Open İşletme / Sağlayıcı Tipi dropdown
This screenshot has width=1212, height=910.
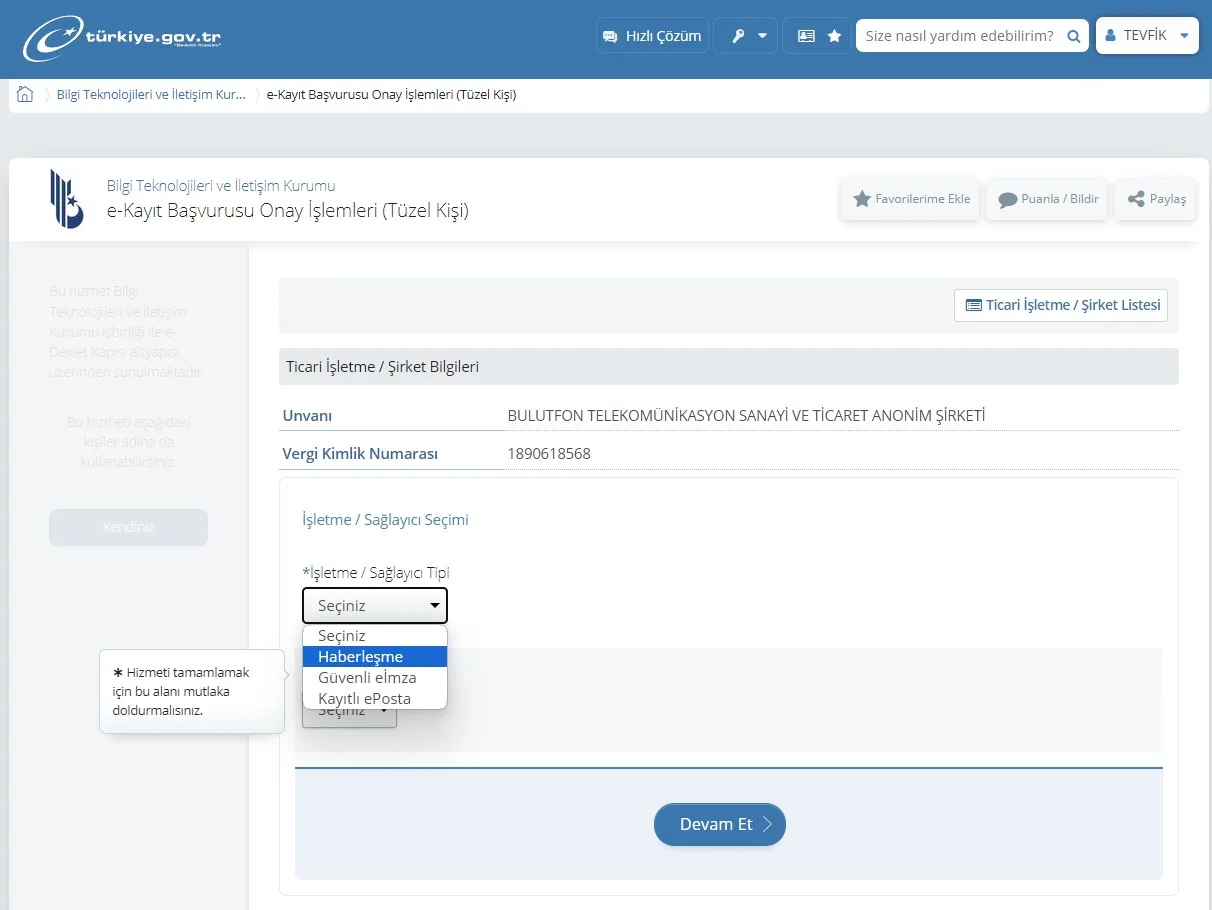click(x=375, y=606)
